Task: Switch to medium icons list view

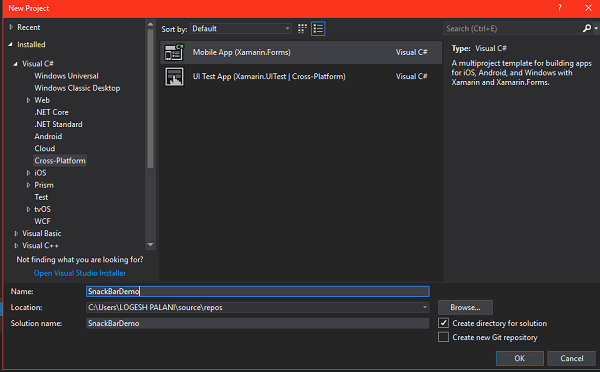Action: pyautogui.click(x=318, y=29)
